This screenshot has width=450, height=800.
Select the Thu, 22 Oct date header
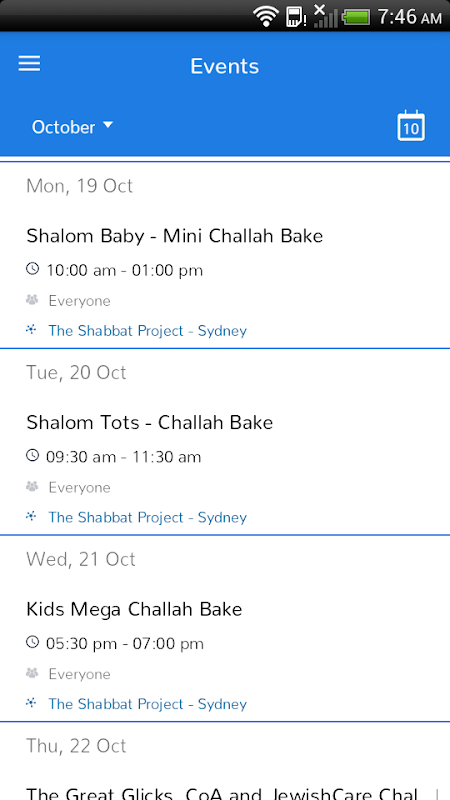(x=77, y=746)
